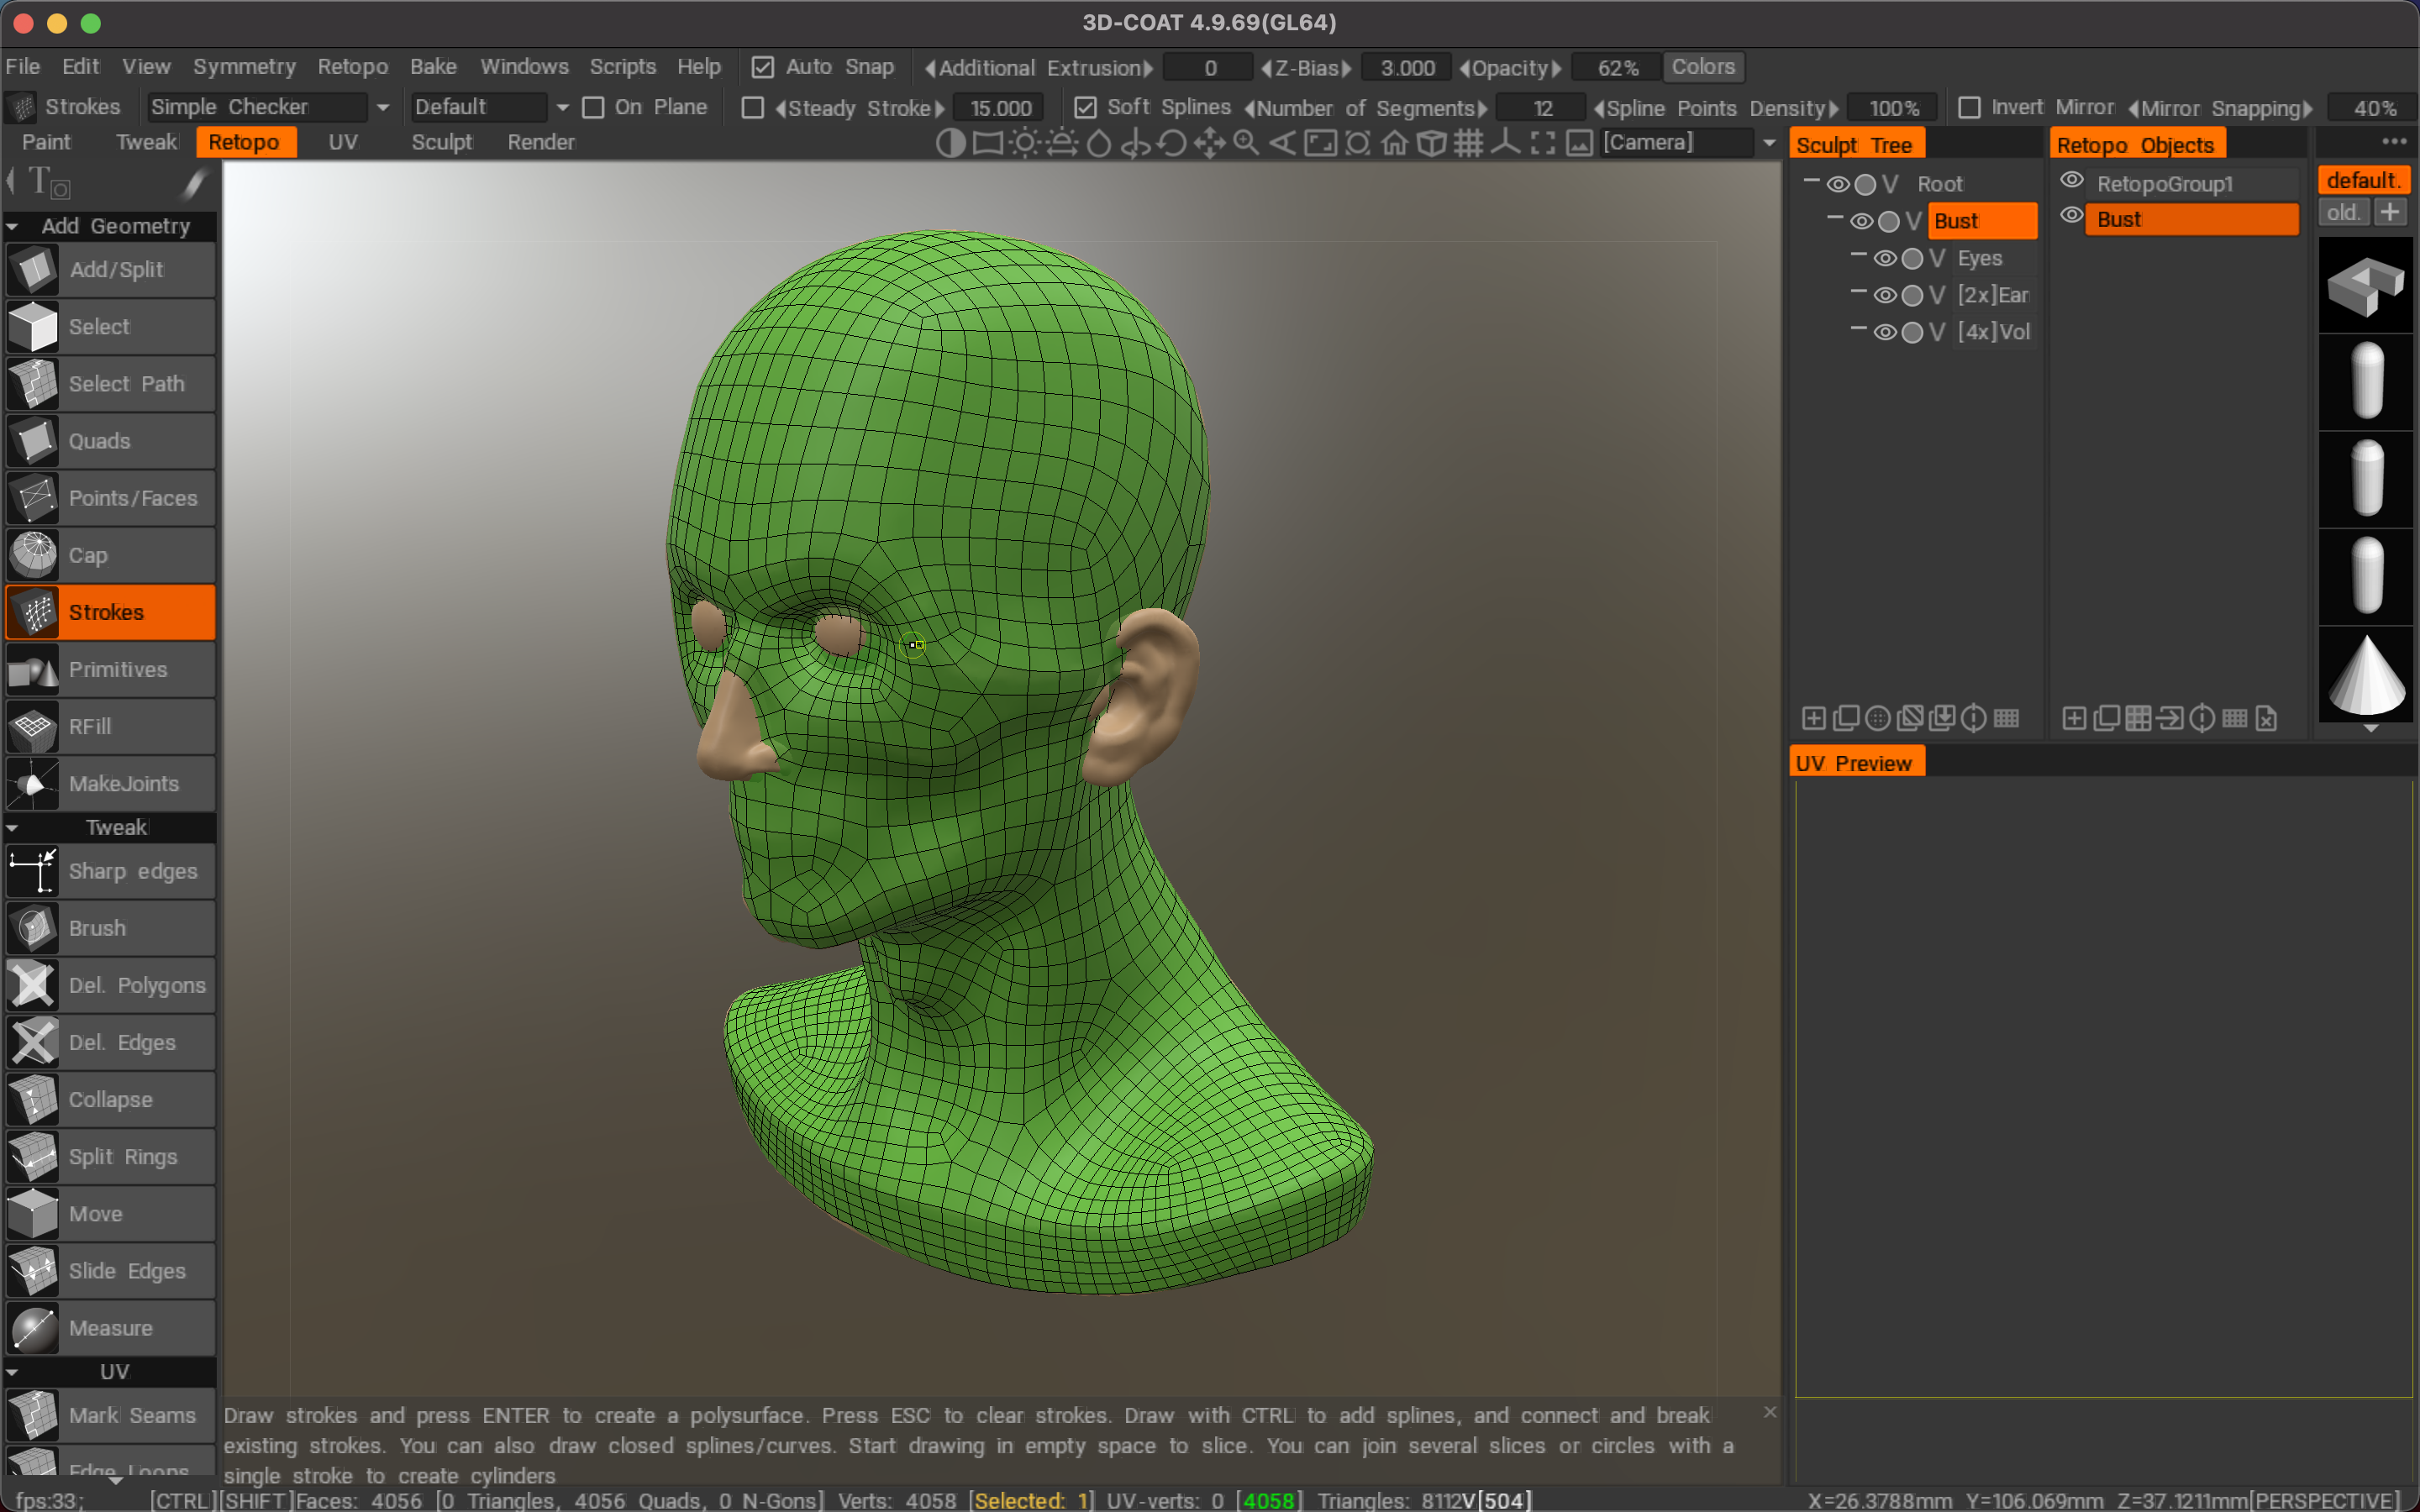
Task: Activate the MakeJoints tool
Action: [x=110, y=784]
